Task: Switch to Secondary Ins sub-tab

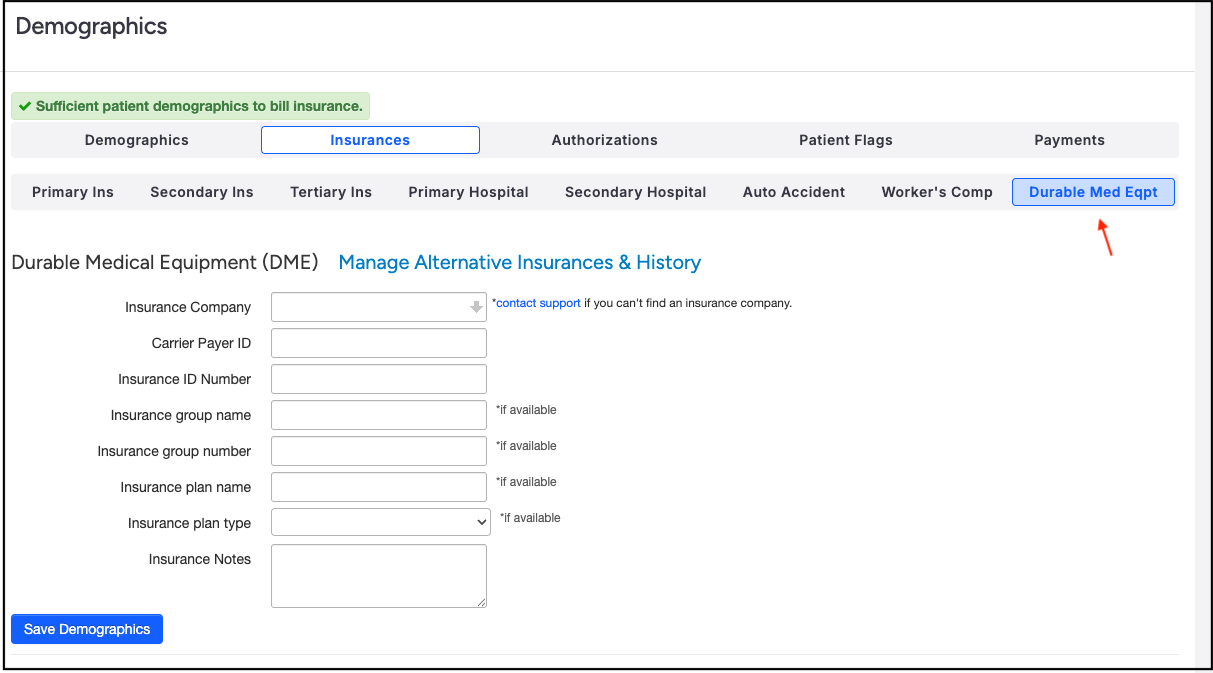Action: tap(202, 192)
